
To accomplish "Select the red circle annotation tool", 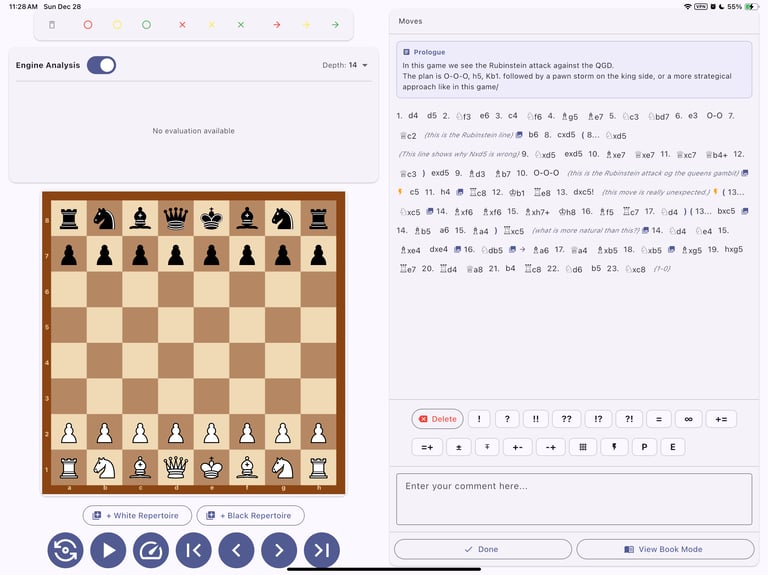I will (x=88, y=24).
